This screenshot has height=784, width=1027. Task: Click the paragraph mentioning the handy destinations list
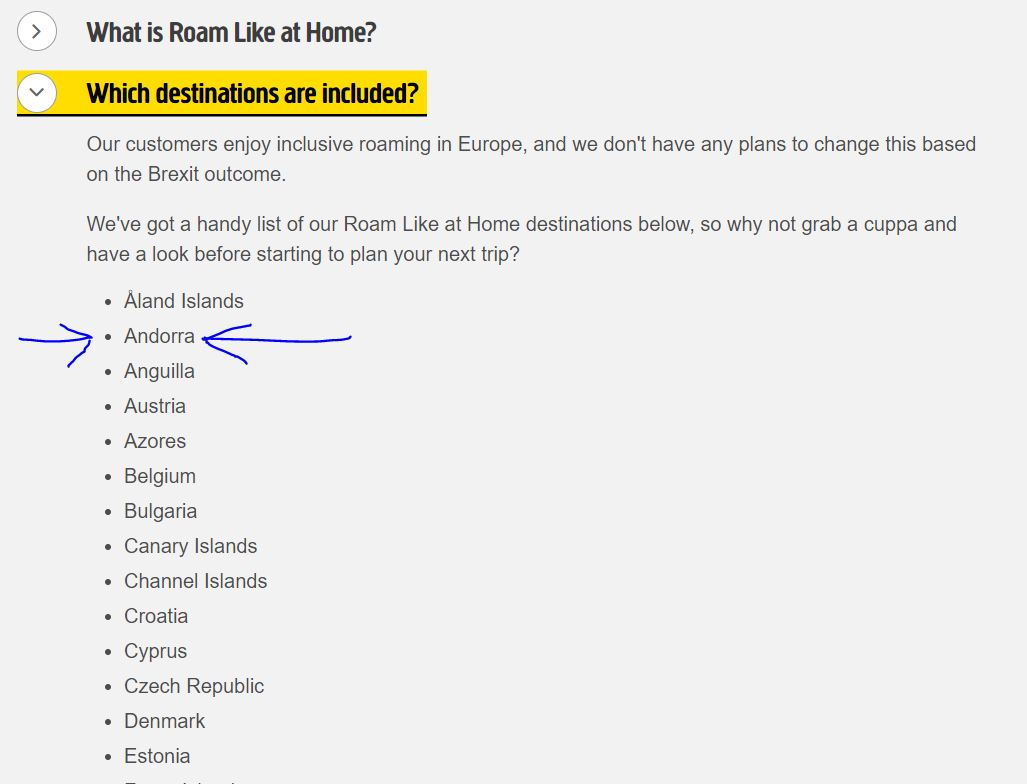pyautogui.click(x=521, y=239)
